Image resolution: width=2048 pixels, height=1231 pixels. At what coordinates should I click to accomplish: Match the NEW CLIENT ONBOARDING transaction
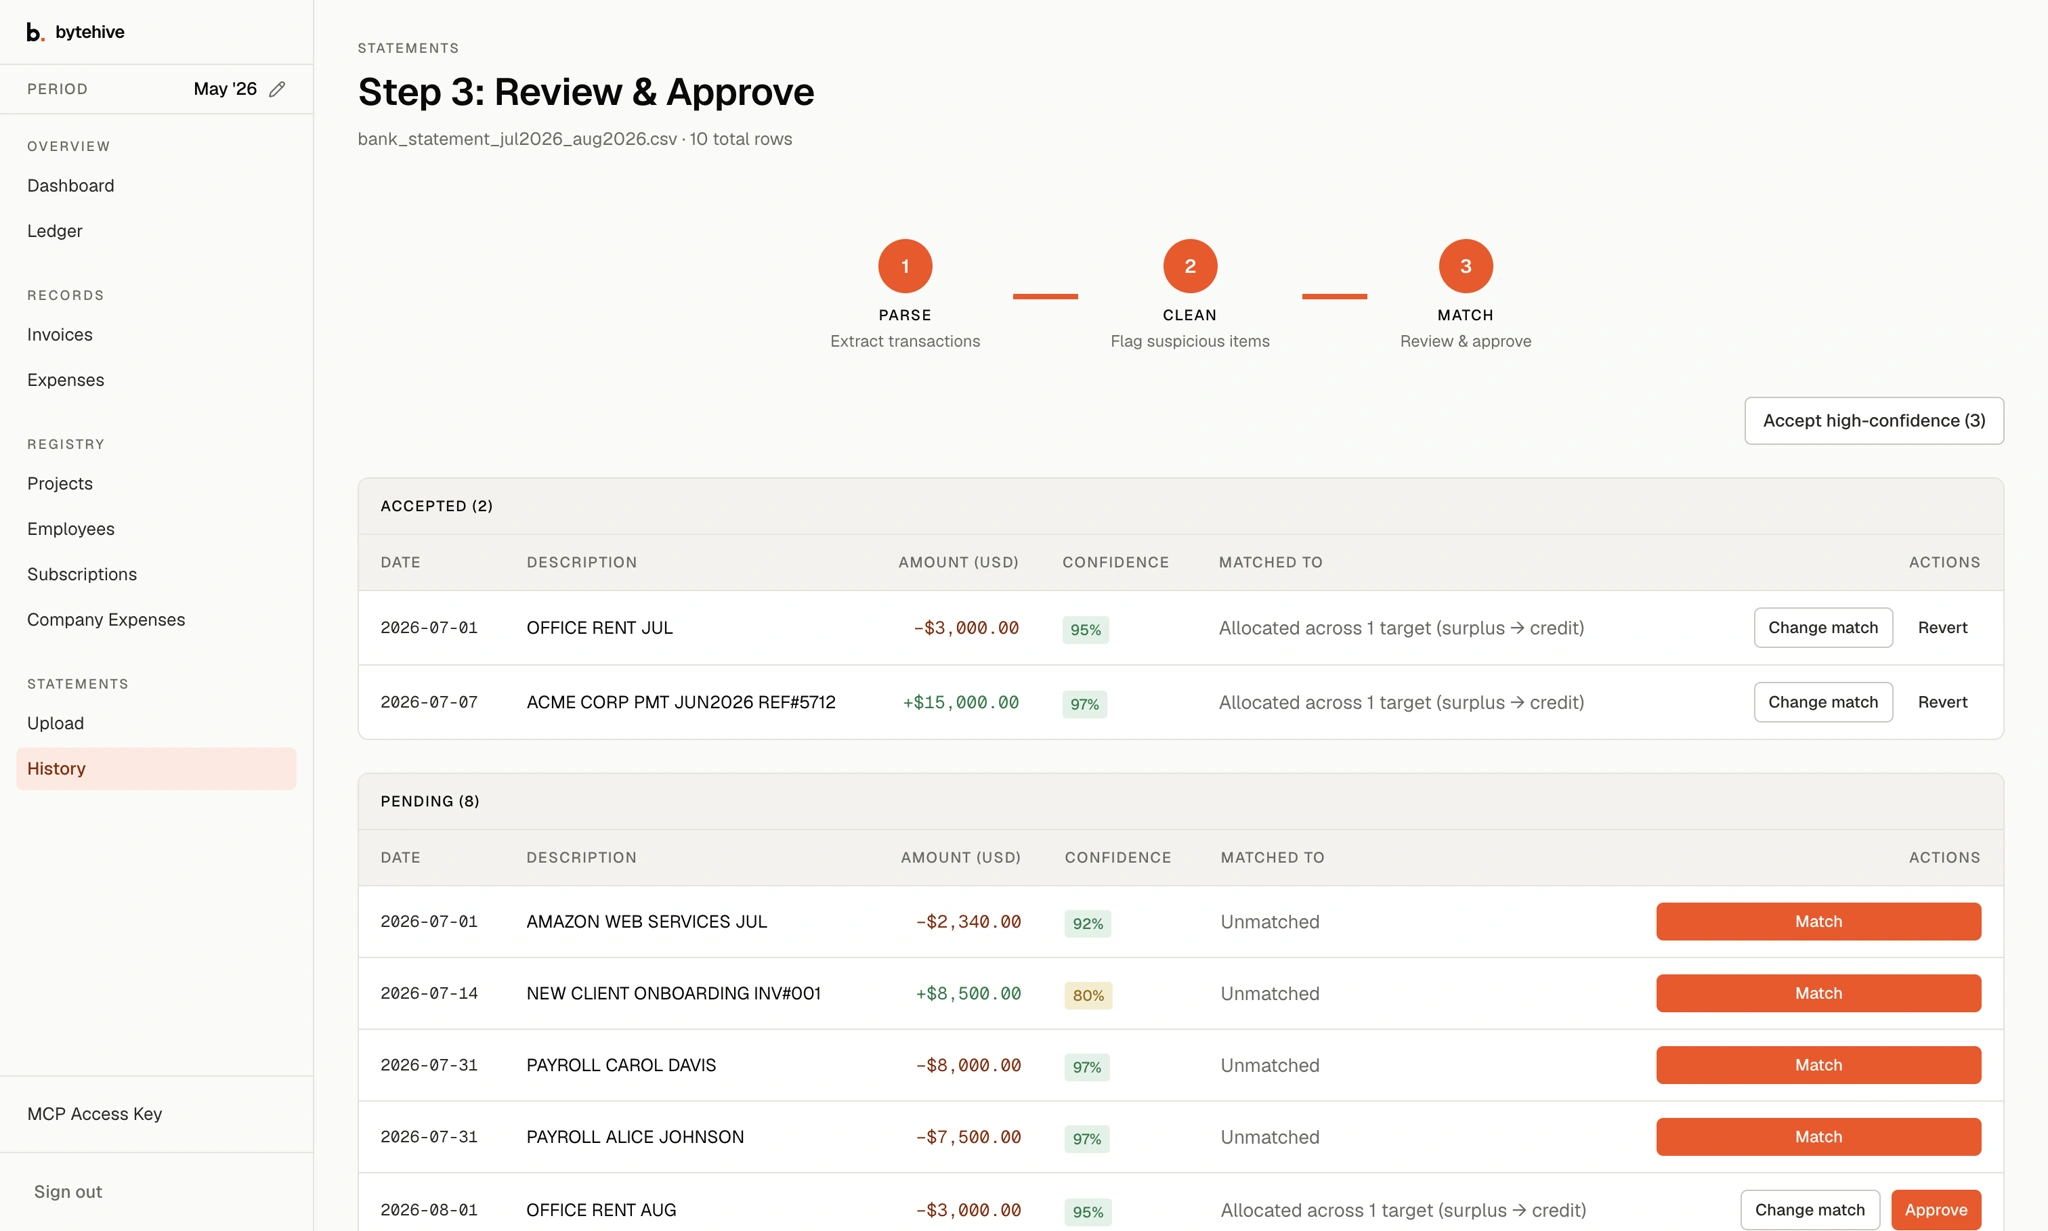pyautogui.click(x=1818, y=994)
